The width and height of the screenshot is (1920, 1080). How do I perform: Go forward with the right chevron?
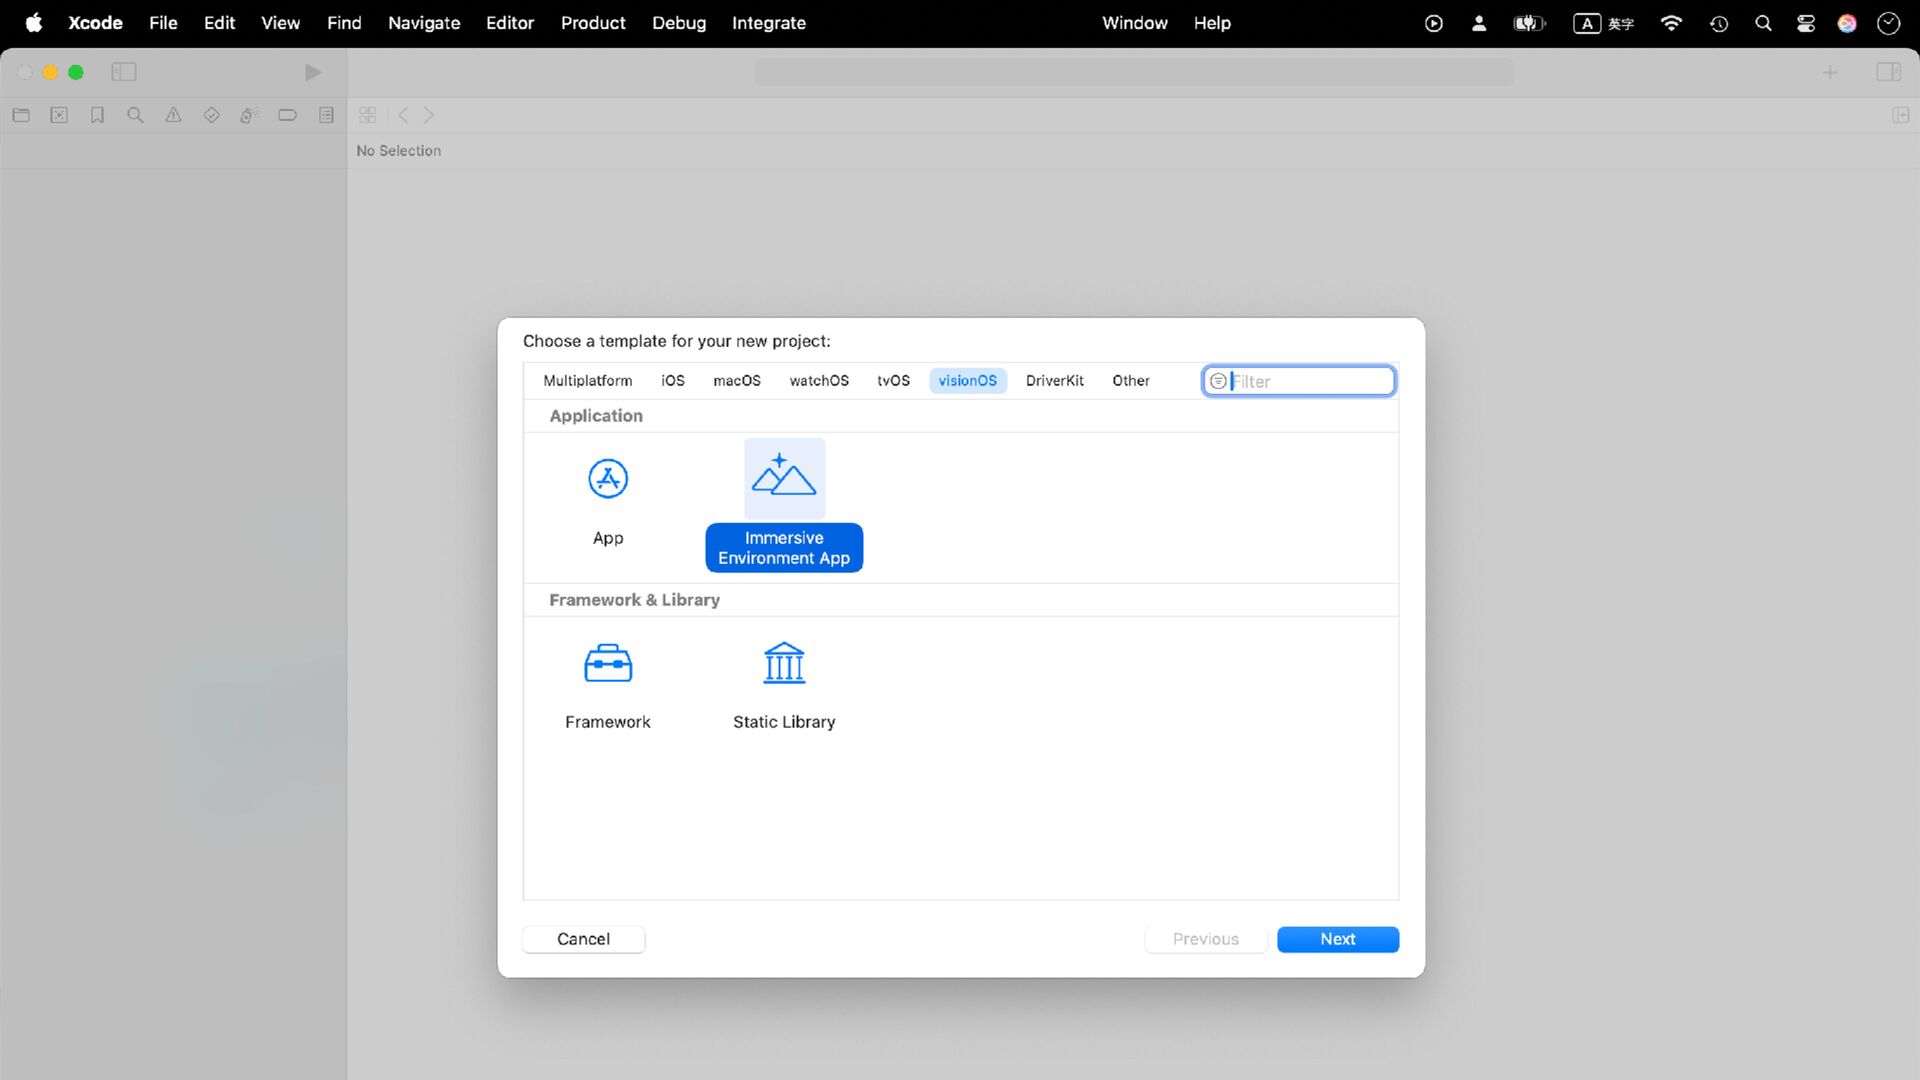coord(429,115)
